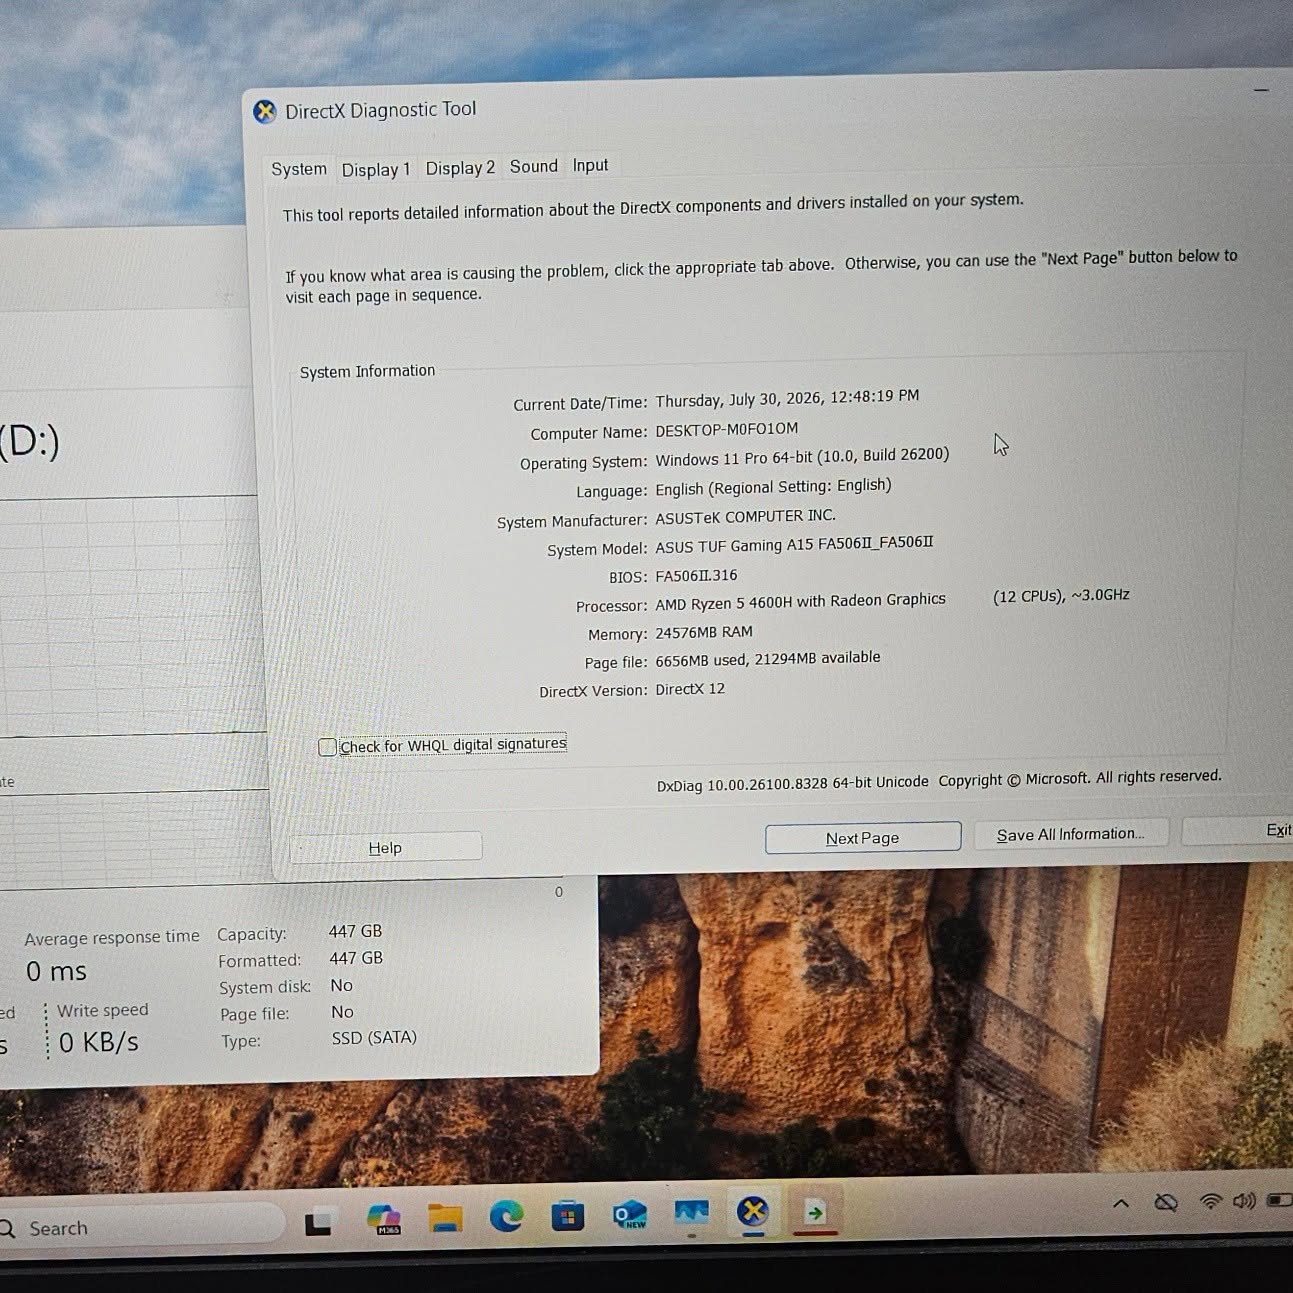
Task: Switch to the performance monitor taskbar app
Action: click(691, 1213)
